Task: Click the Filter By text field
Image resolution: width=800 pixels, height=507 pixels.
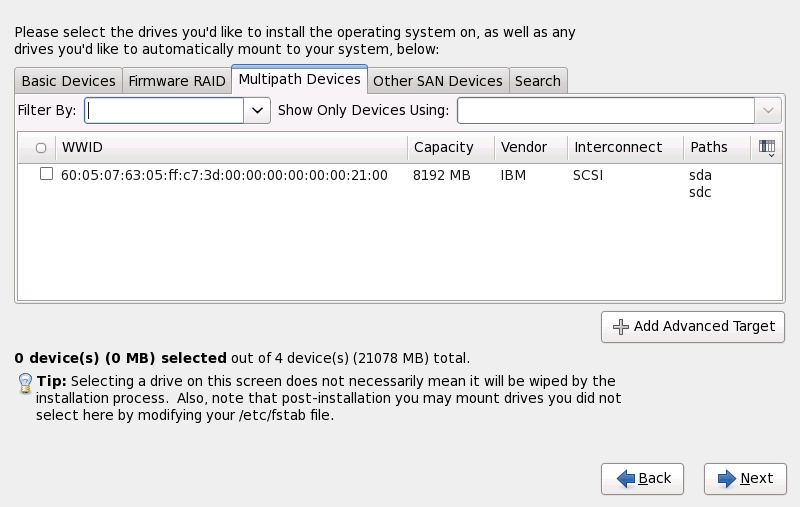Action: coord(165,110)
